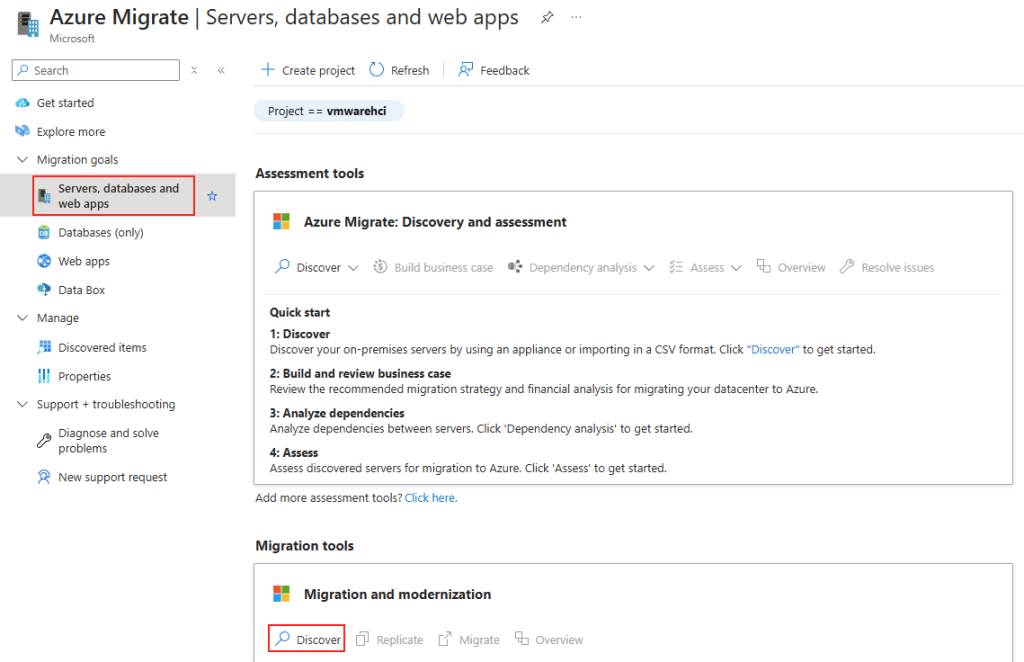Click the Project == vmwarehci filter pill
Screen dimensions: 1024x662
(328, 111)
